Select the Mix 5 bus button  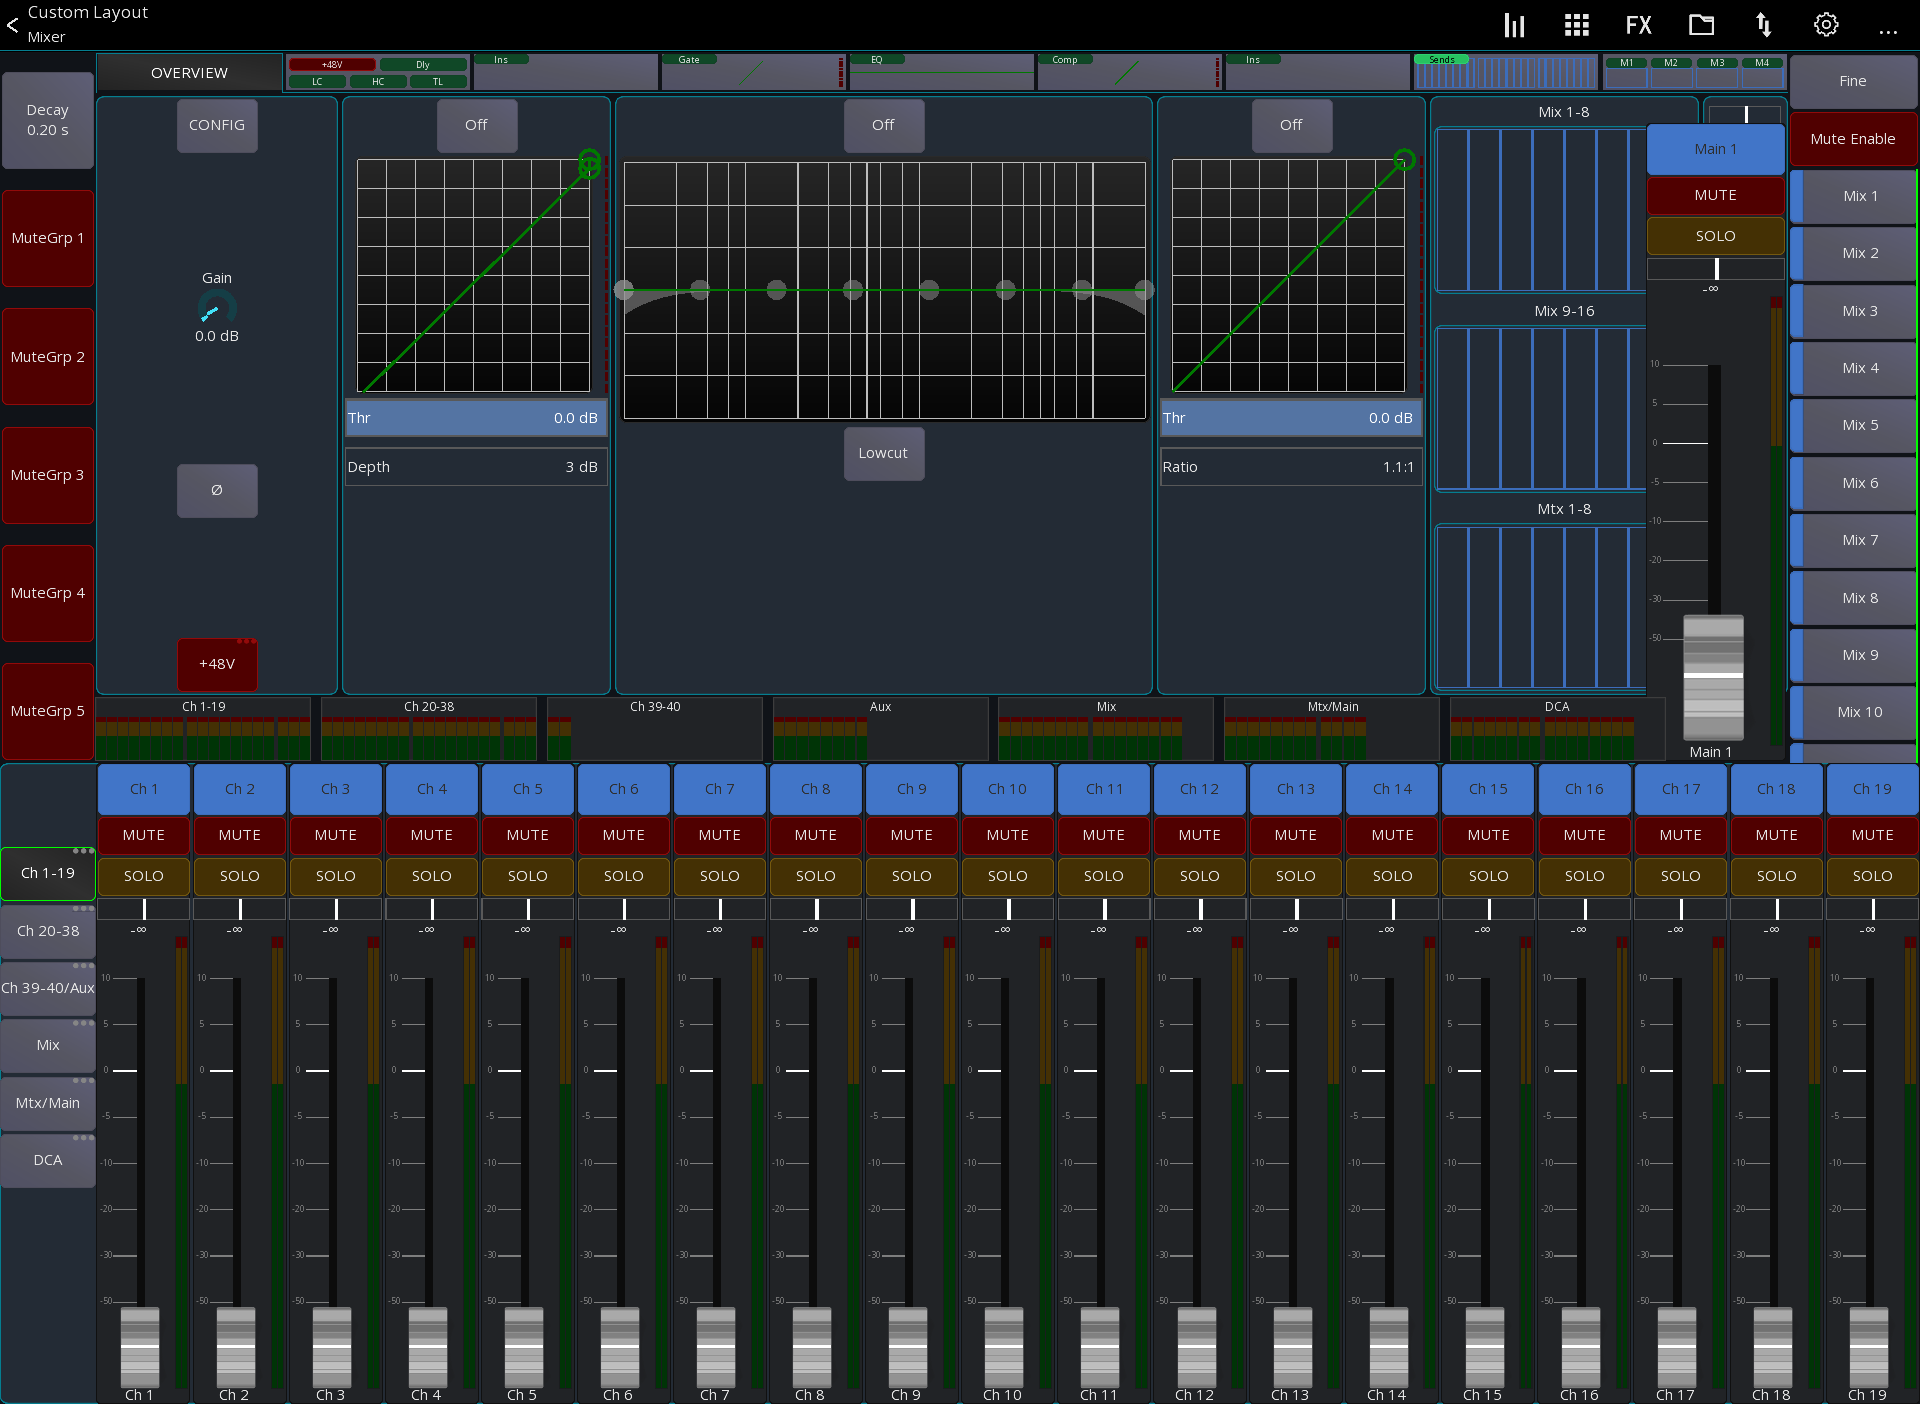(x=1857, y=425)
